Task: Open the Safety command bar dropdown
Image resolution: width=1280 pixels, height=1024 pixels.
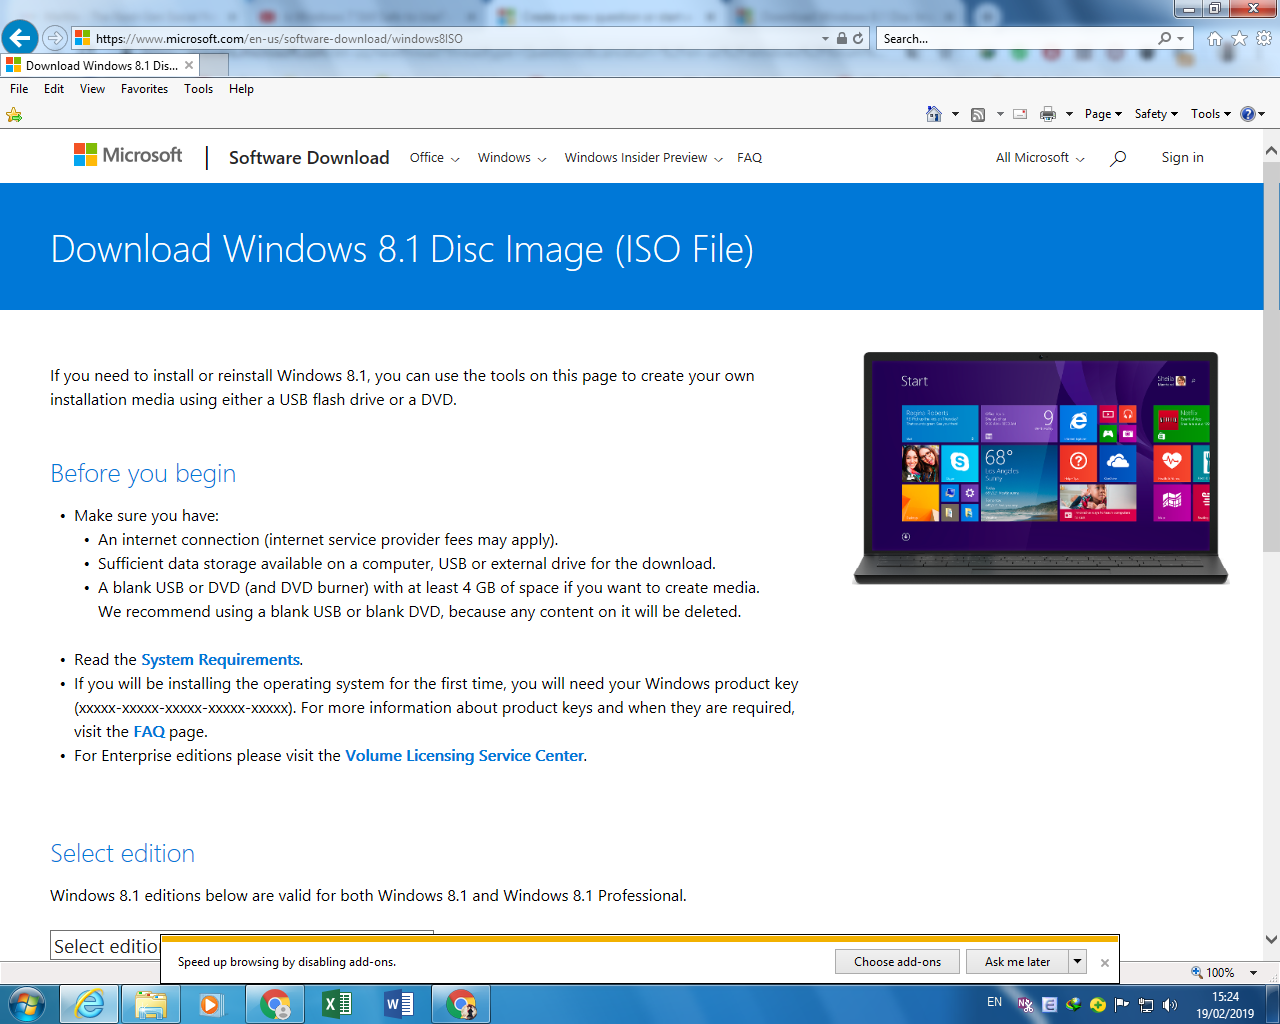Action: [x=1156, y=114]
